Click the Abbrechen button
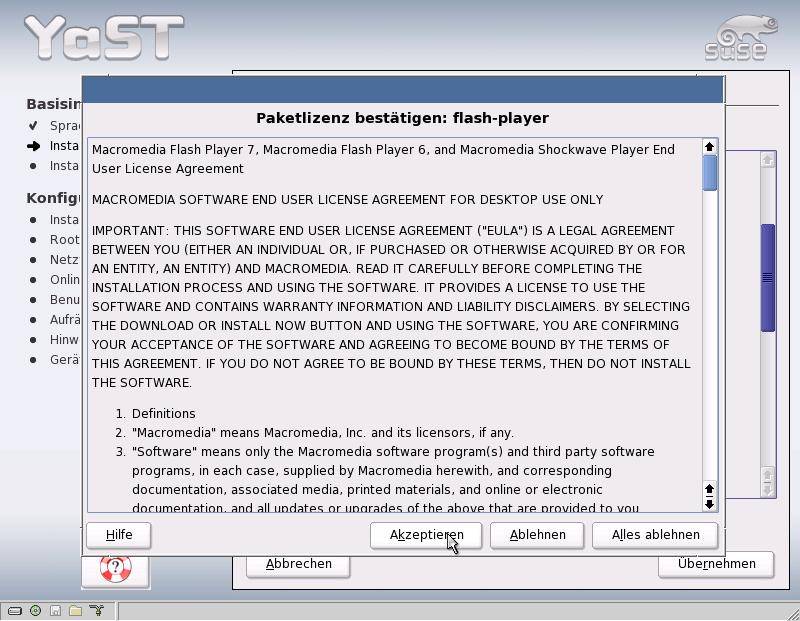800x621 pixels. click(x=298, y=564)
